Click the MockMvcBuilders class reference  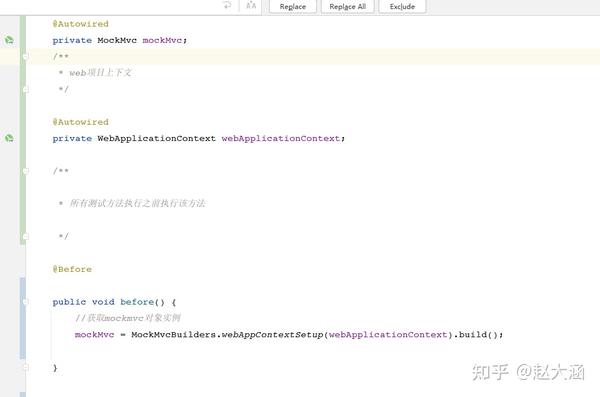[174, 335]
